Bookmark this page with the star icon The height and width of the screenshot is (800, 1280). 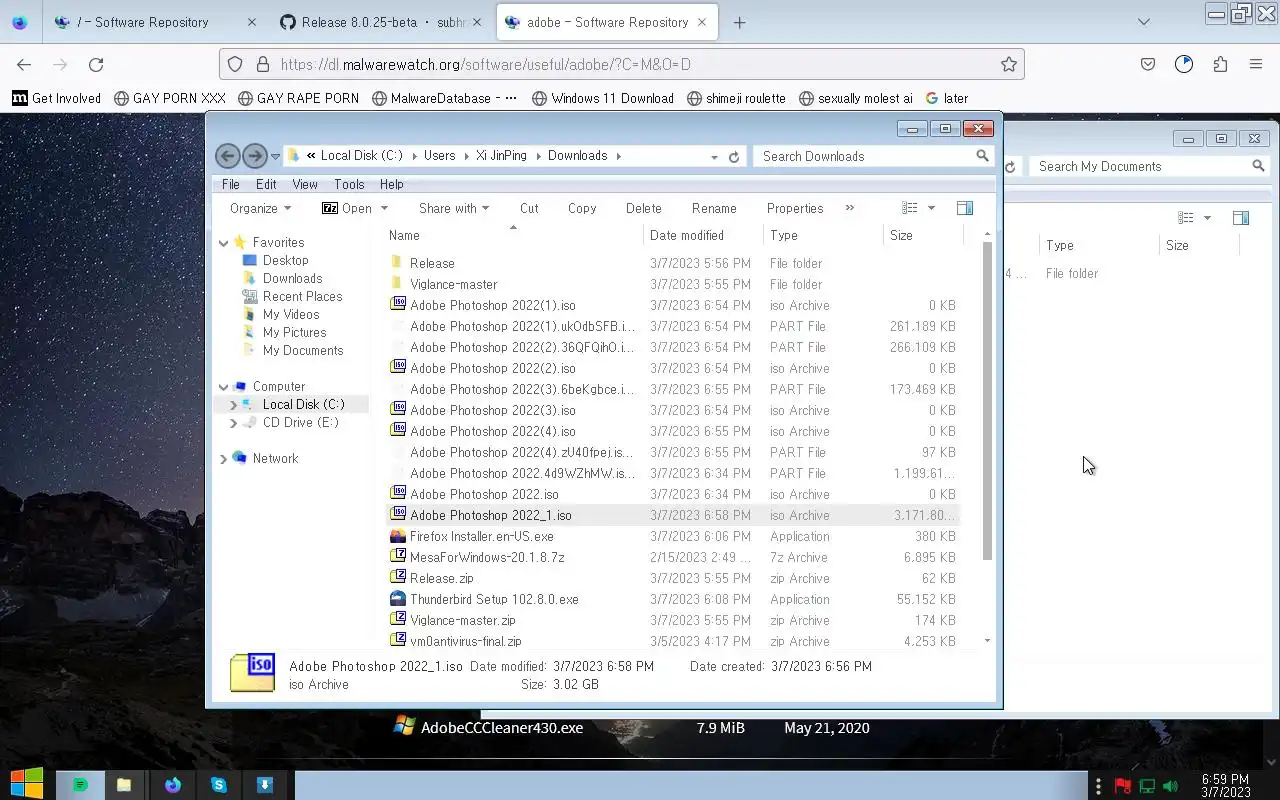click(1009, 64)
